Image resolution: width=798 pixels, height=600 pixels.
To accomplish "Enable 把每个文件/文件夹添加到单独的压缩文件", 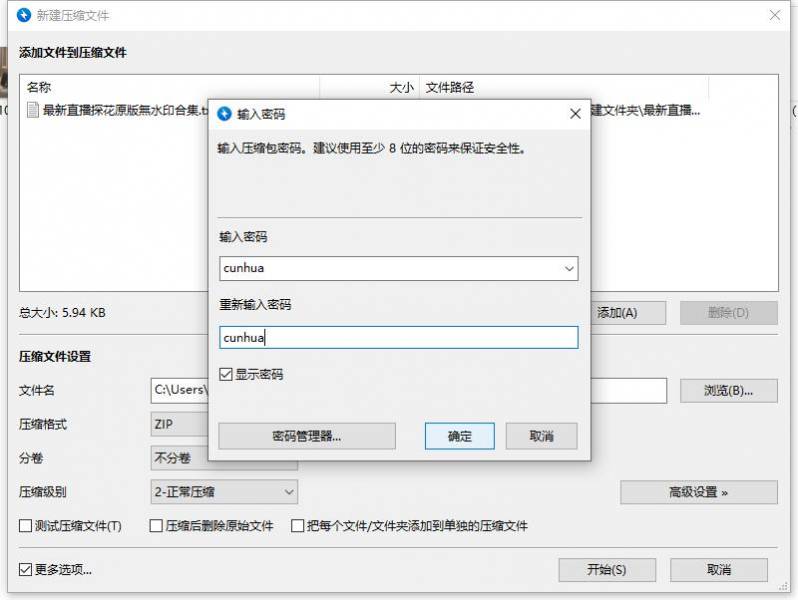I will 298,526.
